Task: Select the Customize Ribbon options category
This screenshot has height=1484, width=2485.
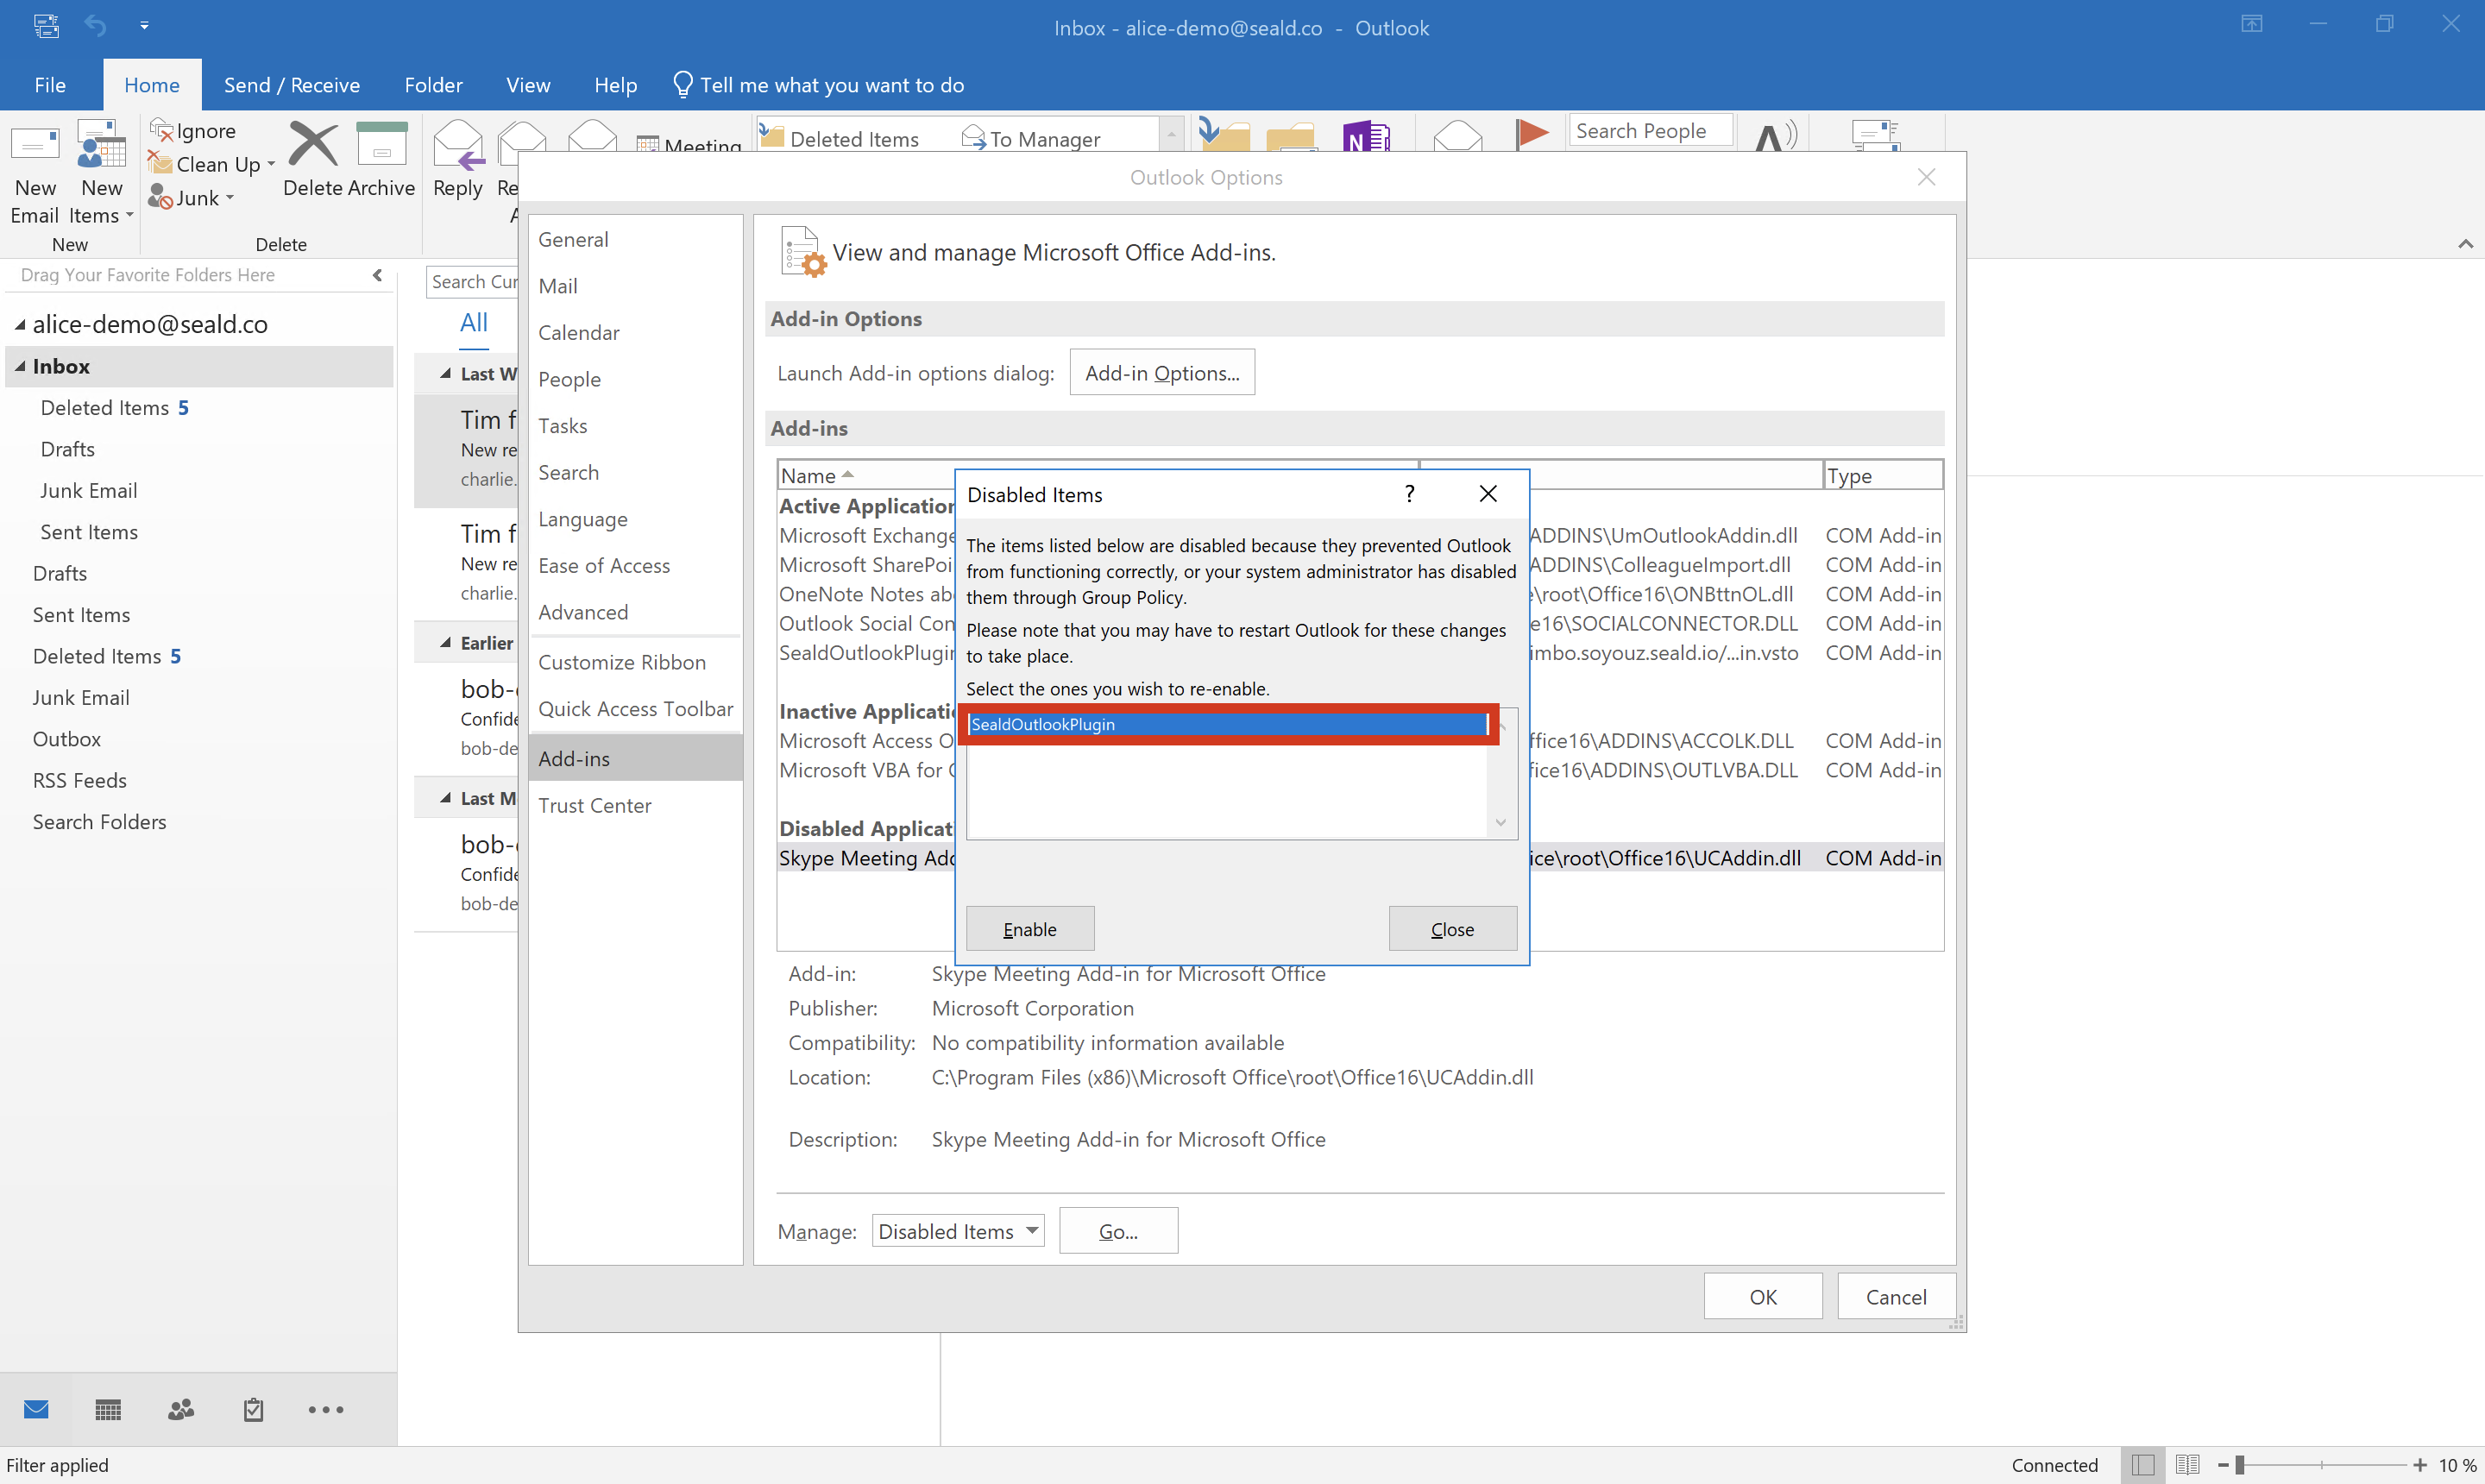Action: (635, 662)
